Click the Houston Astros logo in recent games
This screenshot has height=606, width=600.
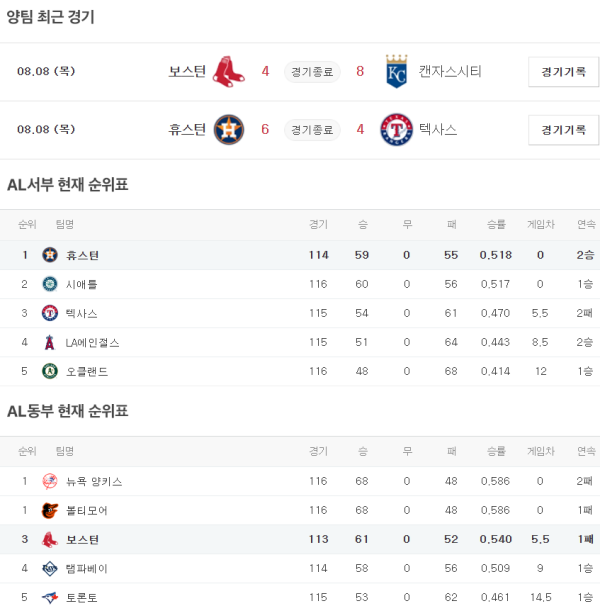229,130
